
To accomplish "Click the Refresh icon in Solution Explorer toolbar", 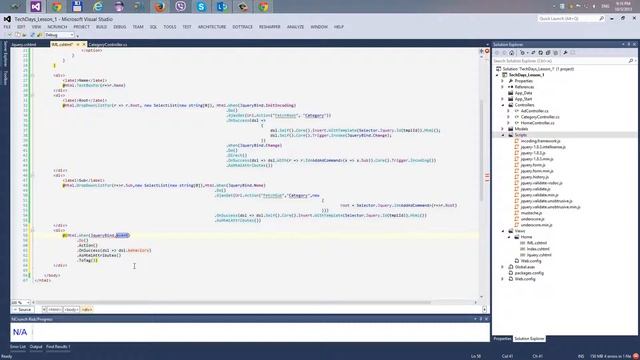I will click(541, 53).
